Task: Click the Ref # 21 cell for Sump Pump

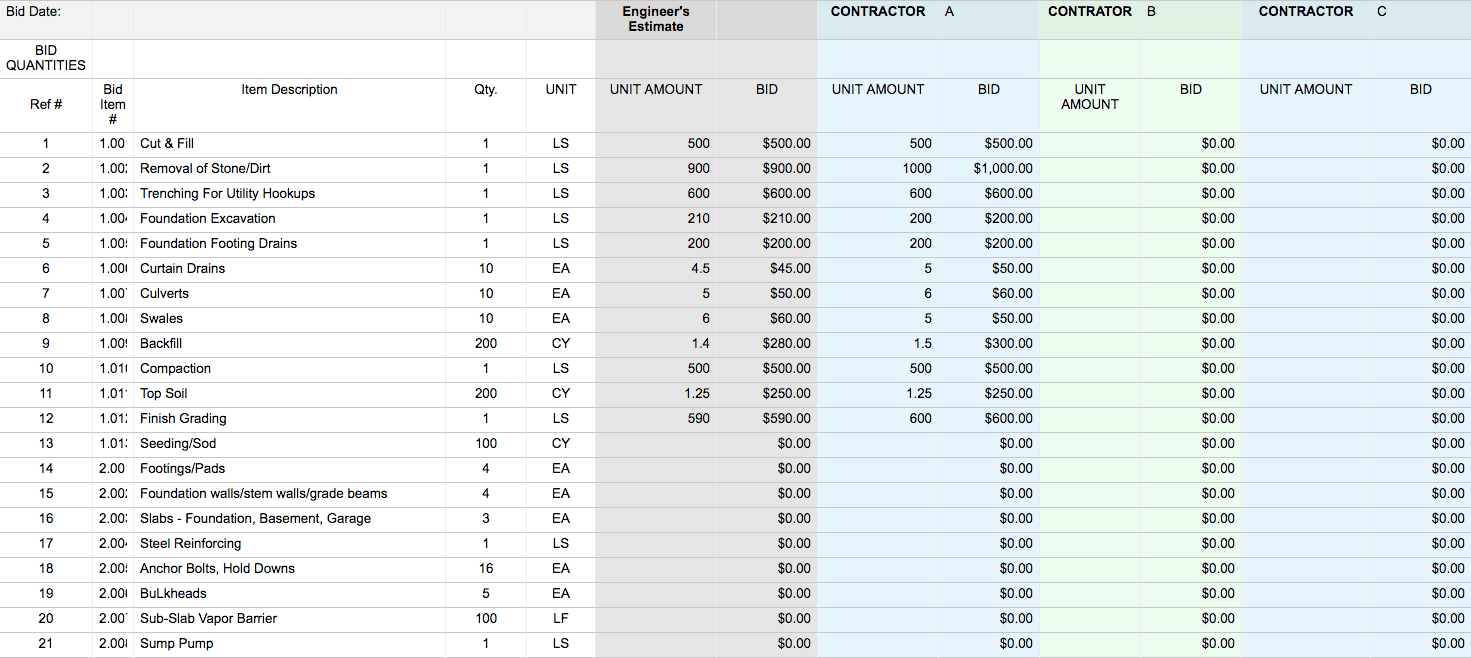Action: pos(46,644)
